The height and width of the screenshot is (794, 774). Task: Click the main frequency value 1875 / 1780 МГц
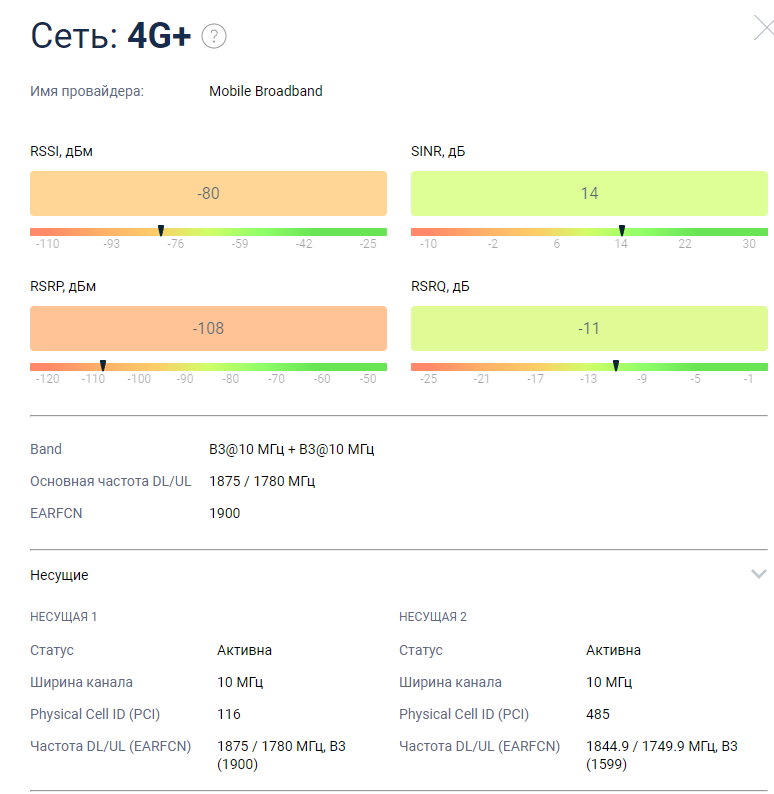[262, 481]
